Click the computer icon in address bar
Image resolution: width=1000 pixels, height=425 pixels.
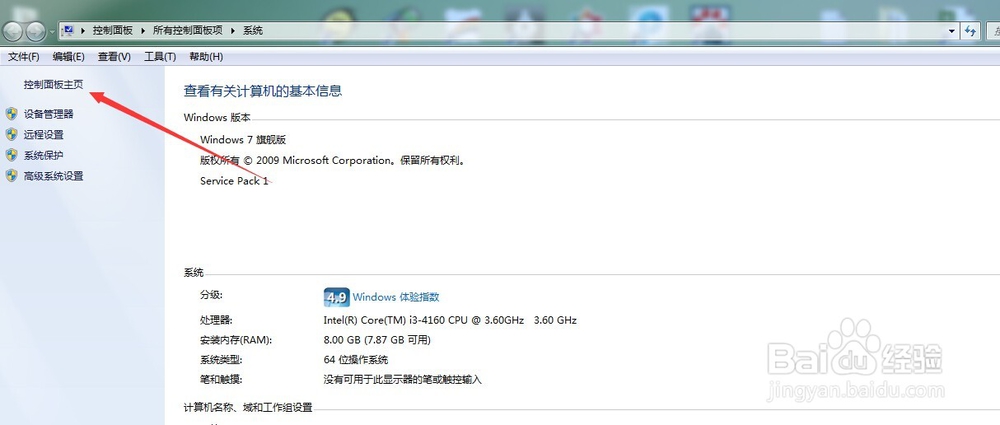coord(69,31)
